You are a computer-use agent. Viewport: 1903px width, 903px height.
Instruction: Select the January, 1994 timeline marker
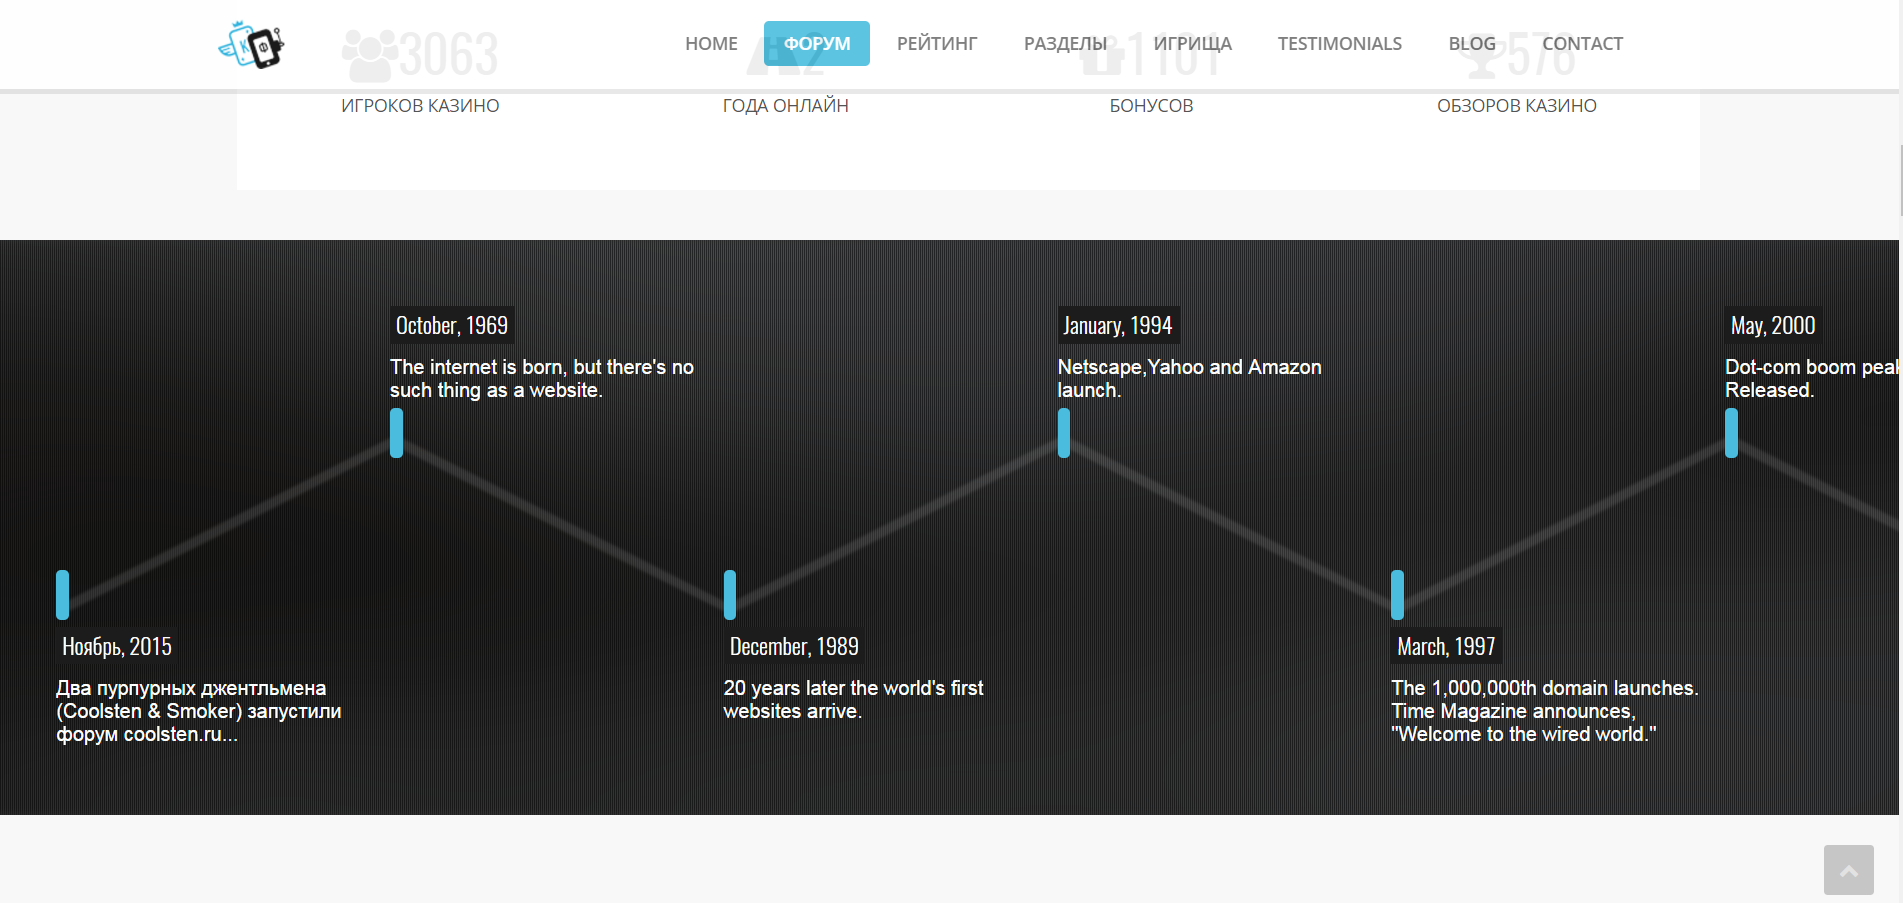coord(1064,433)
